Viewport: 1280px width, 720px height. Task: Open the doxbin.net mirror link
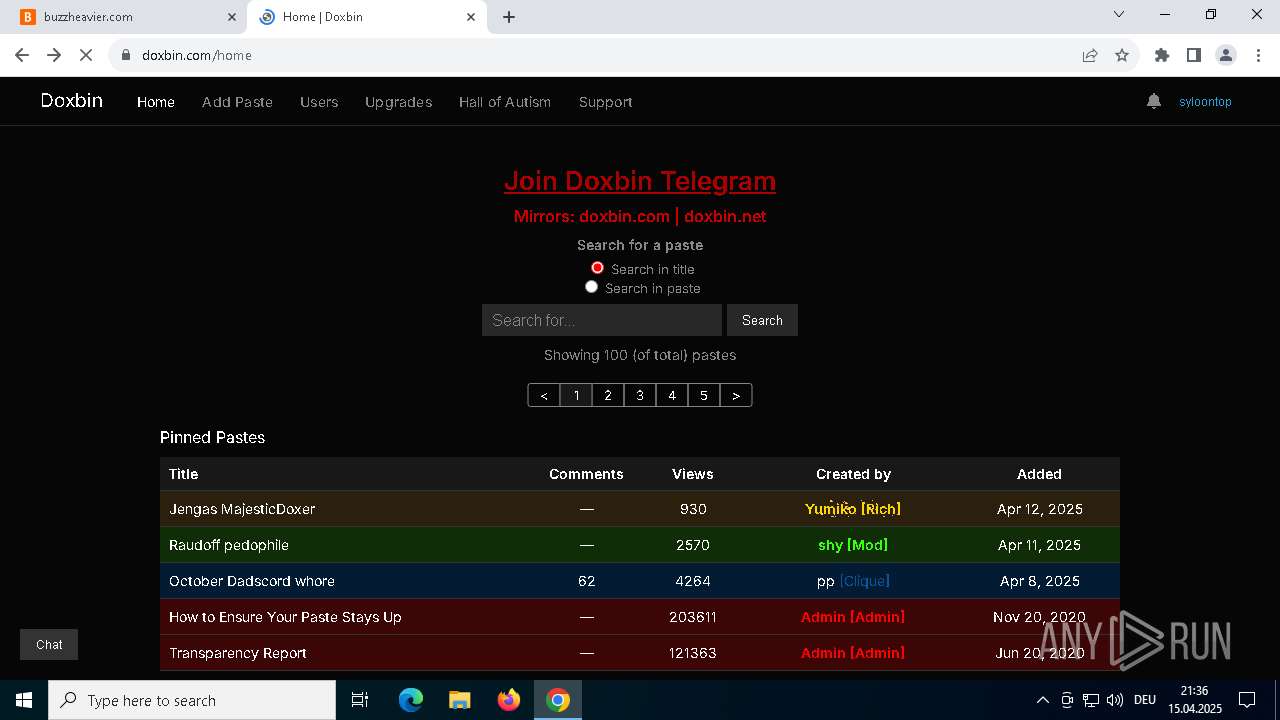tap(725, 216)
